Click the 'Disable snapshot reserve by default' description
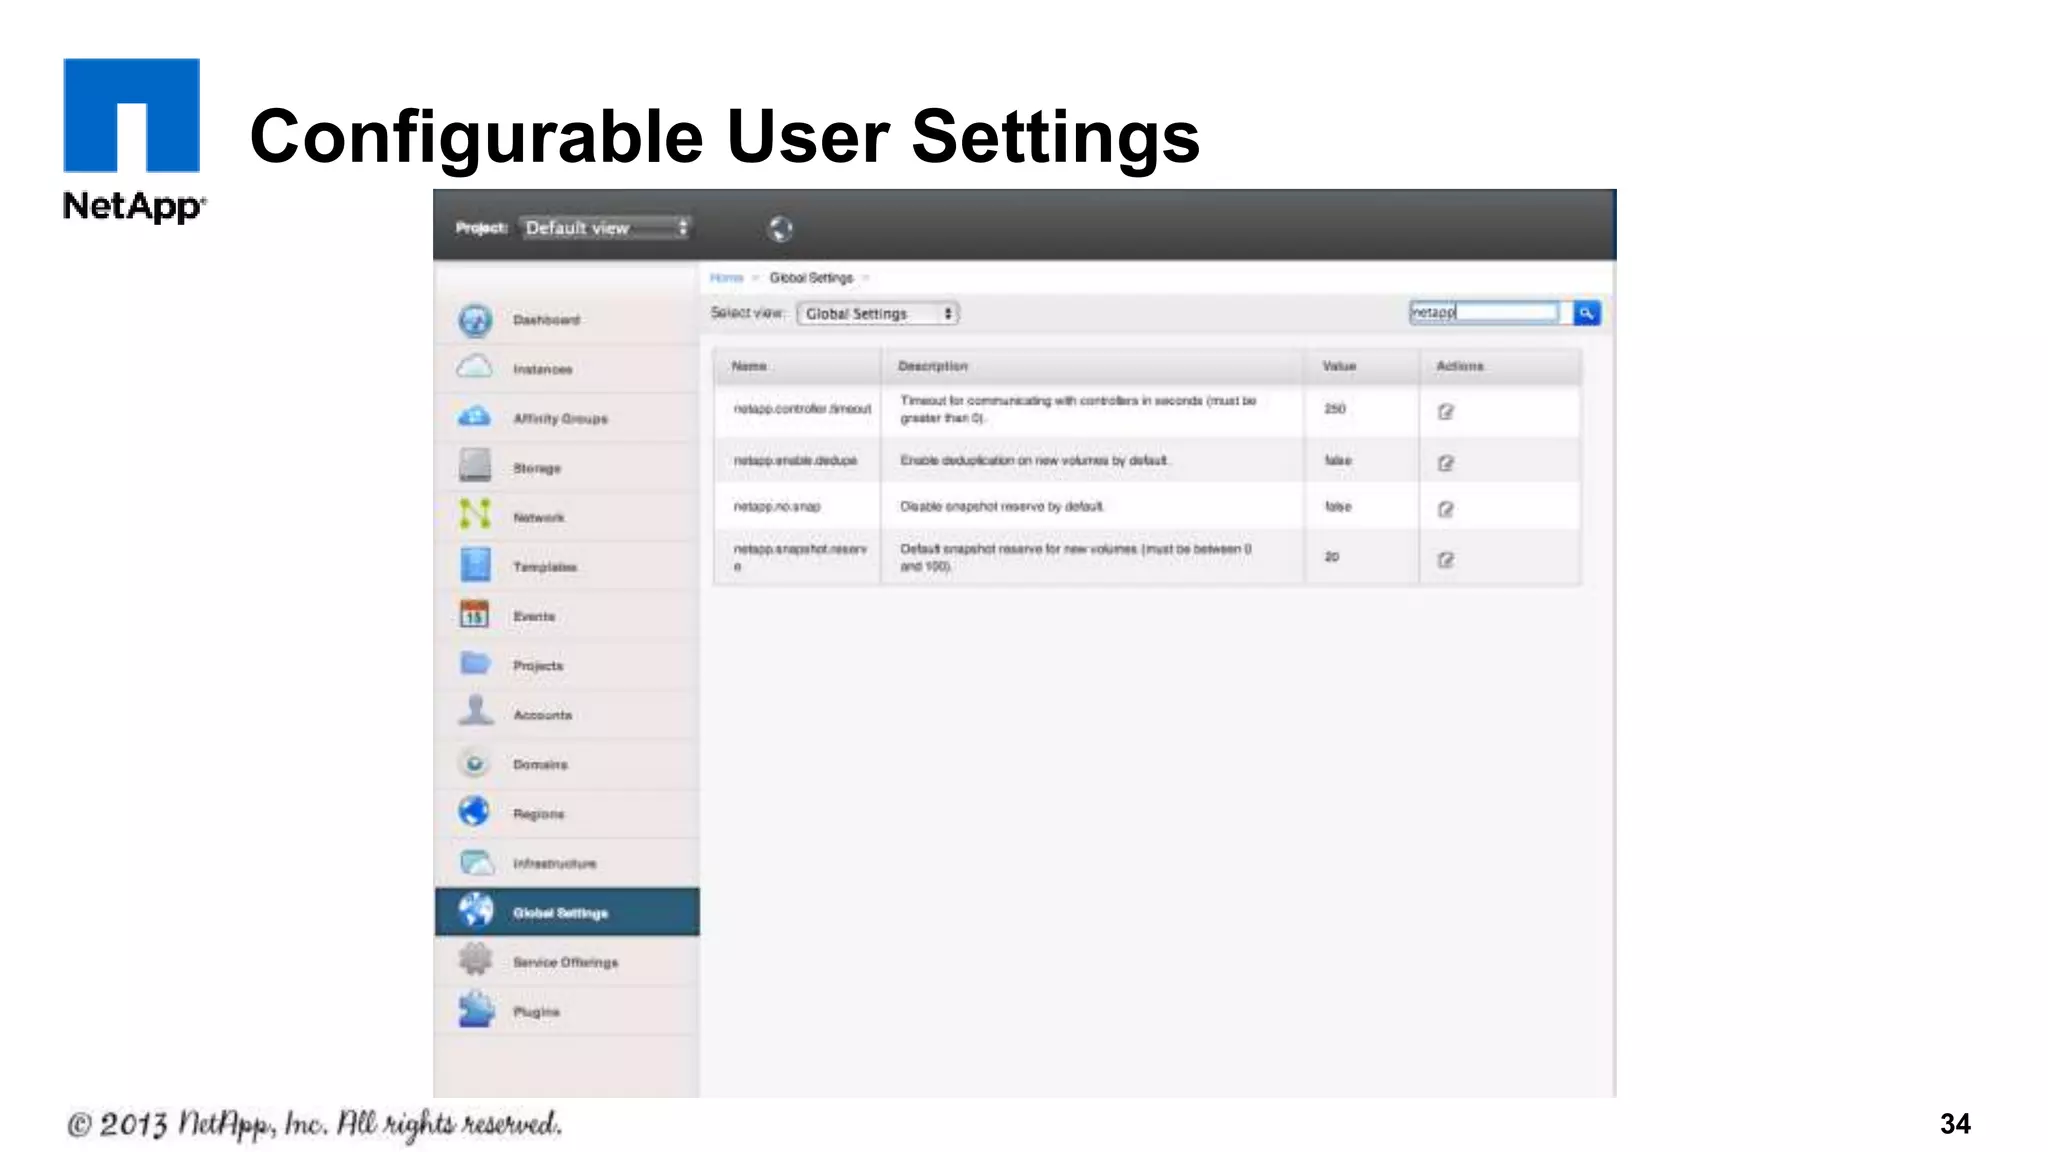Screen dimensions: 2048x1152 1002,507
